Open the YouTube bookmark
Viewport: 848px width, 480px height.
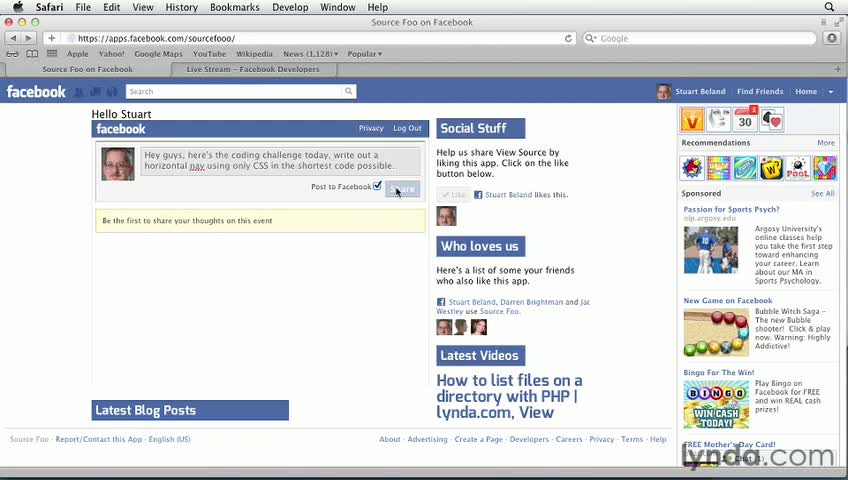click(x=209, y=54)
